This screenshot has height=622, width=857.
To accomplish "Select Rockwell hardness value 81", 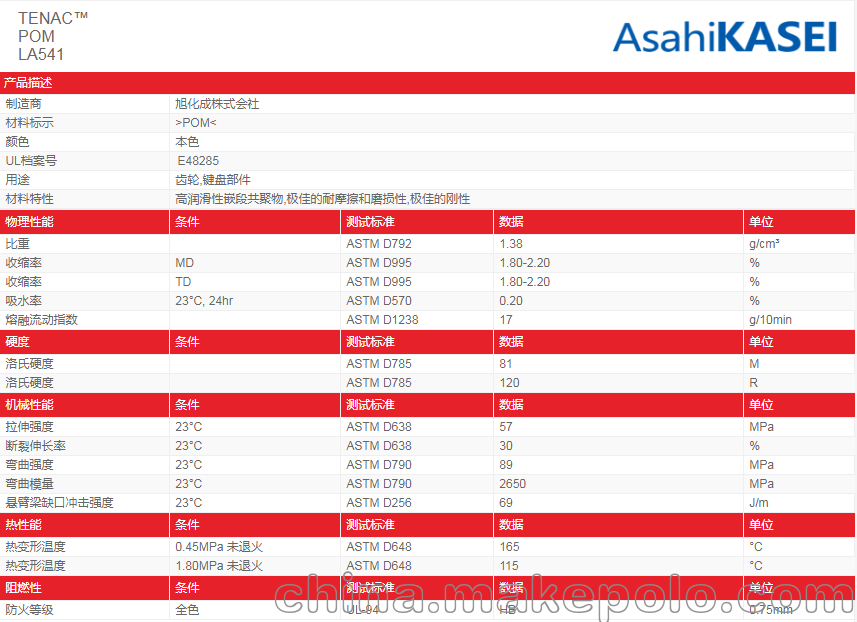I will [506, 364].
